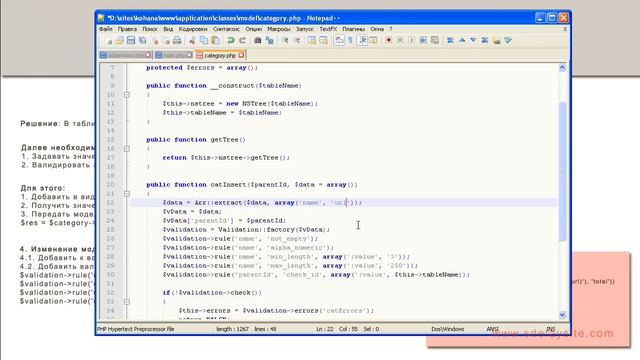
Task: Open the ? help menu
Action: click(x=391, y=29)
